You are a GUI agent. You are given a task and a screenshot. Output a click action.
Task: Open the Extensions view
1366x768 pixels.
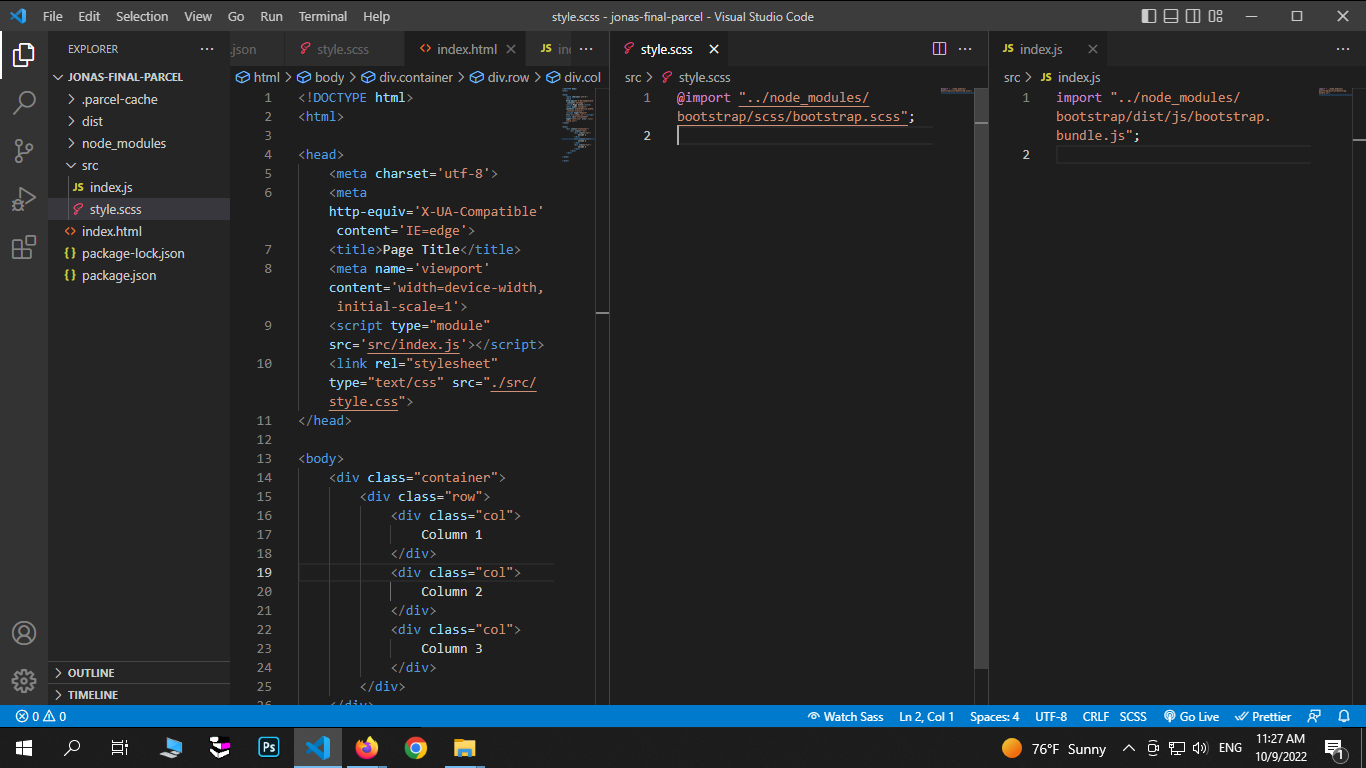(24, 248)
